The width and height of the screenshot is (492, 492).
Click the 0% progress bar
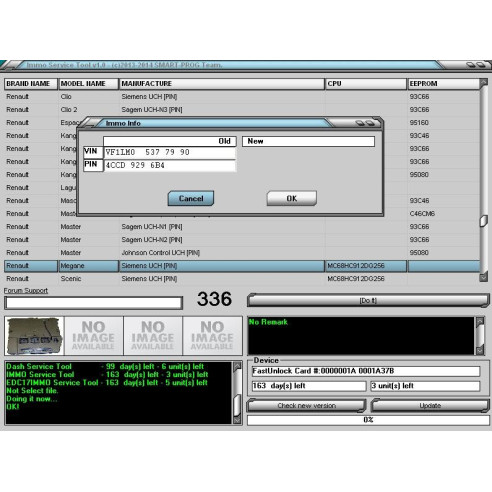point(368,420)
